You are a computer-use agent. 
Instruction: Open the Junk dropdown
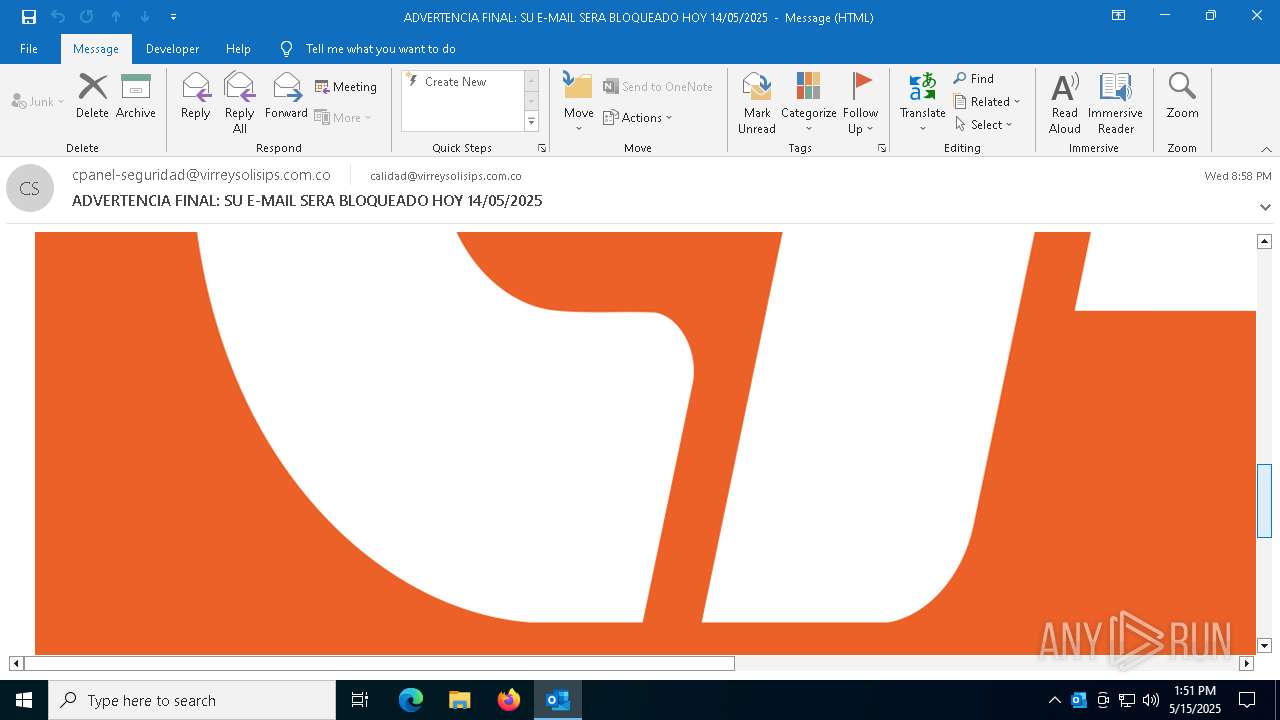coord(38,101)
